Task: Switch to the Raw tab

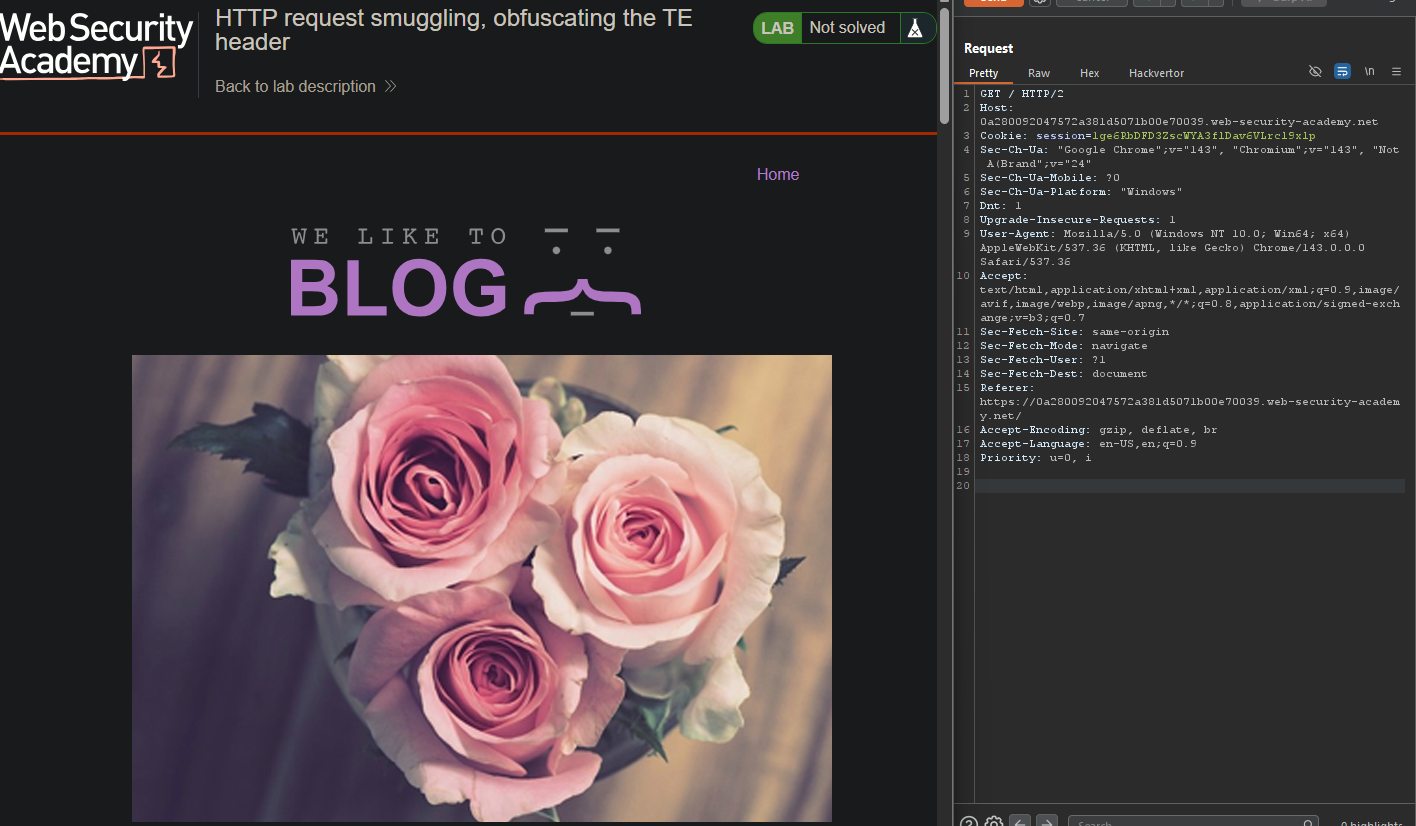Action: [x=1039, y=73]
